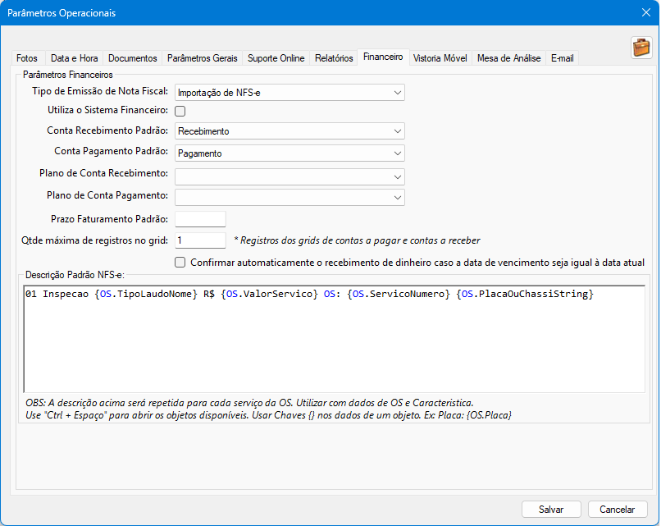Viewport: 660px width, 526px height.
Task: Close the Parâmetros Operacionais window
Action: (646, 13)
